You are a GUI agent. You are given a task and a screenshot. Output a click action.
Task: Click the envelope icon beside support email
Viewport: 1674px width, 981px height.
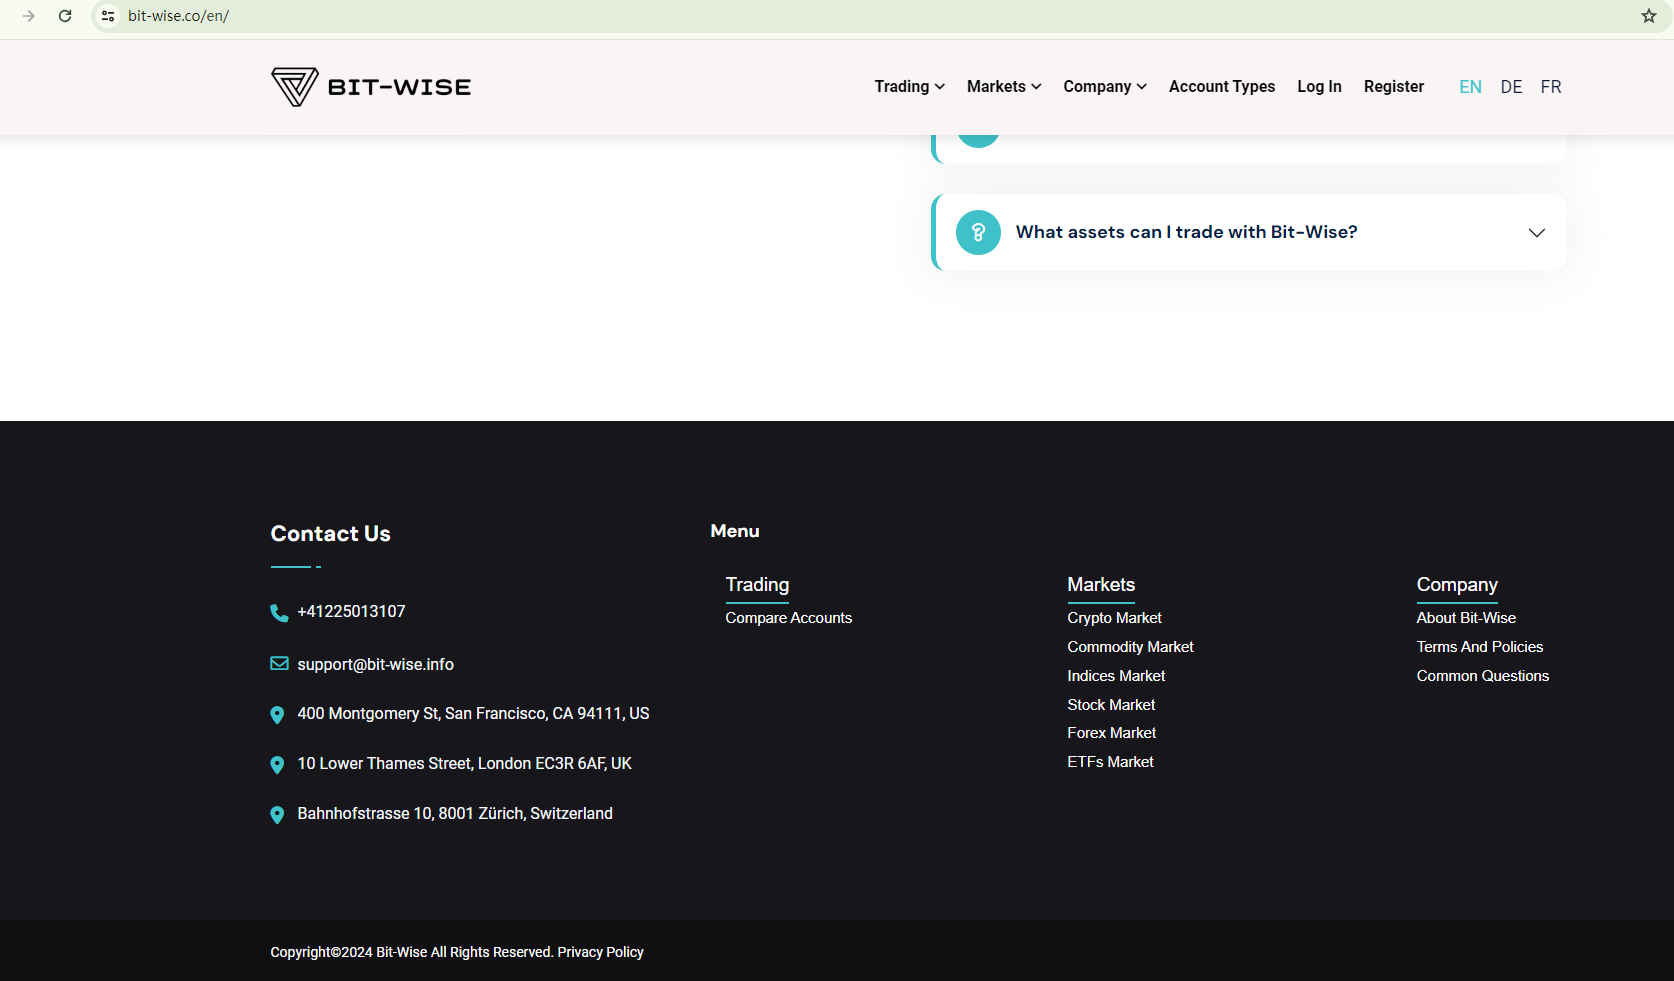pyautogui.click(x=279, y=664)
